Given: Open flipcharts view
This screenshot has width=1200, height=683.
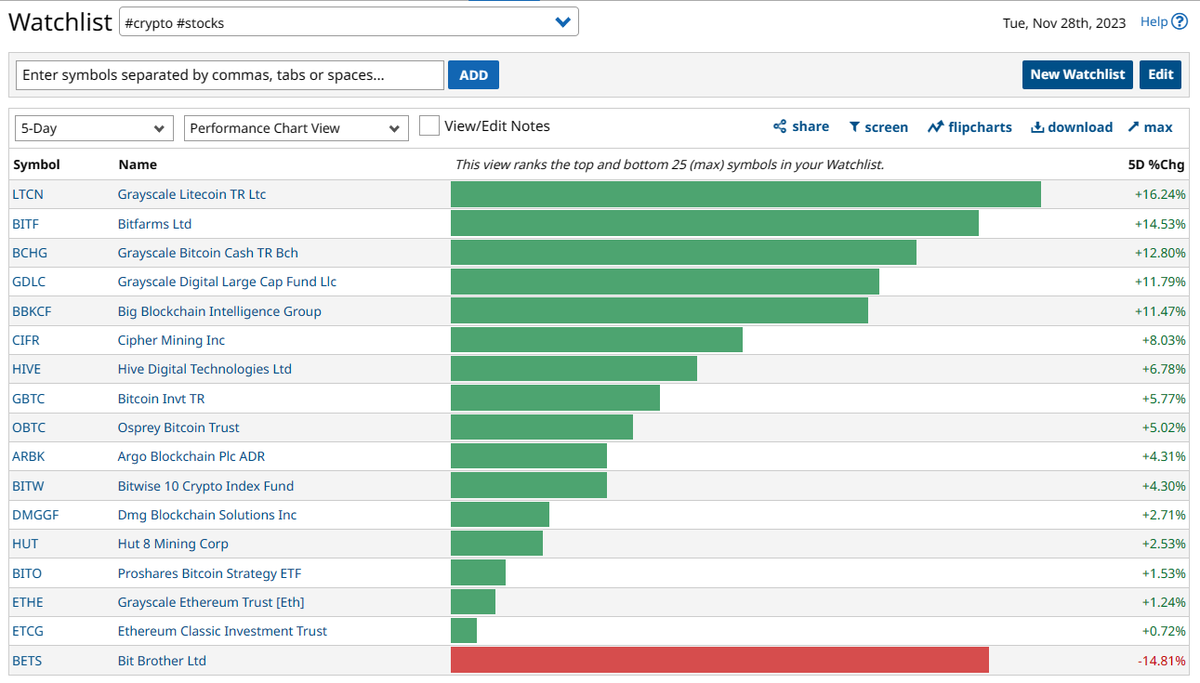Looking at the screenshot, I should [x=969, y=127].
